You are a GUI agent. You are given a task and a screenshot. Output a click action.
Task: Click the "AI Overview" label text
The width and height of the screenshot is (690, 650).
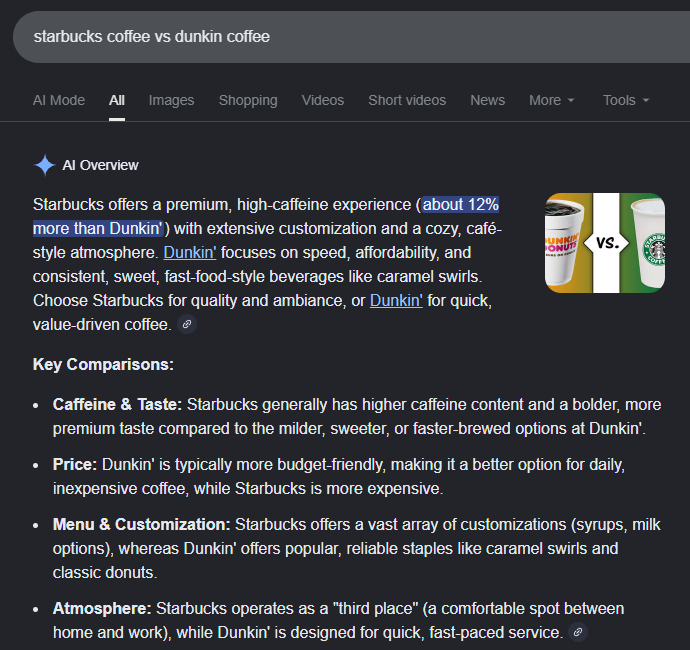click(x=100, y=165)
